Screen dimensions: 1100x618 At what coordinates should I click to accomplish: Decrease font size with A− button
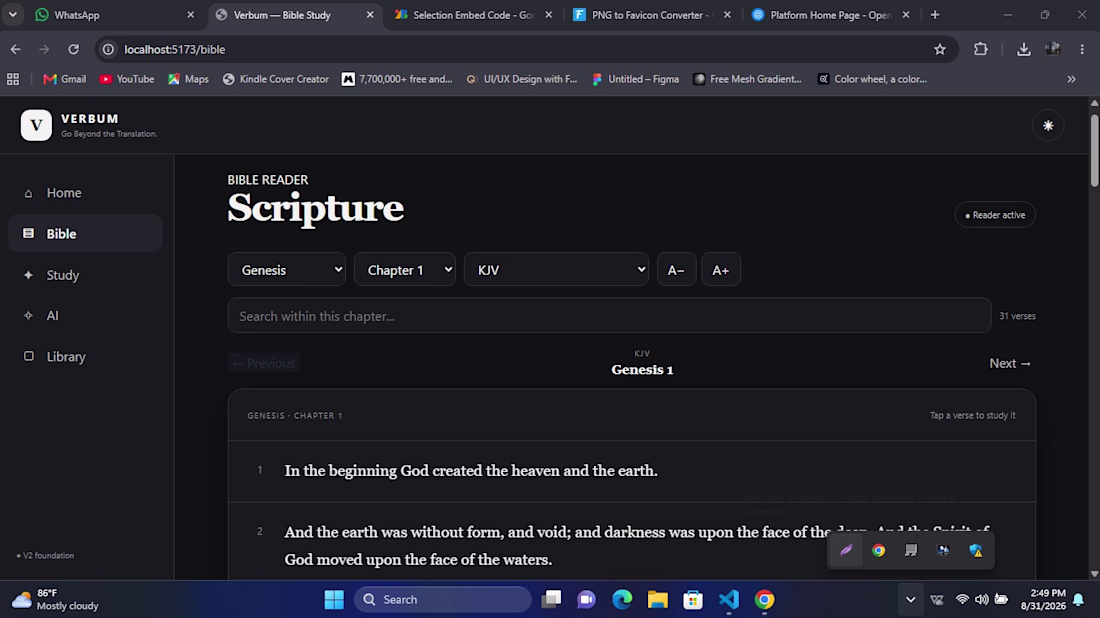pyautogui.click(x=676, y=269)
